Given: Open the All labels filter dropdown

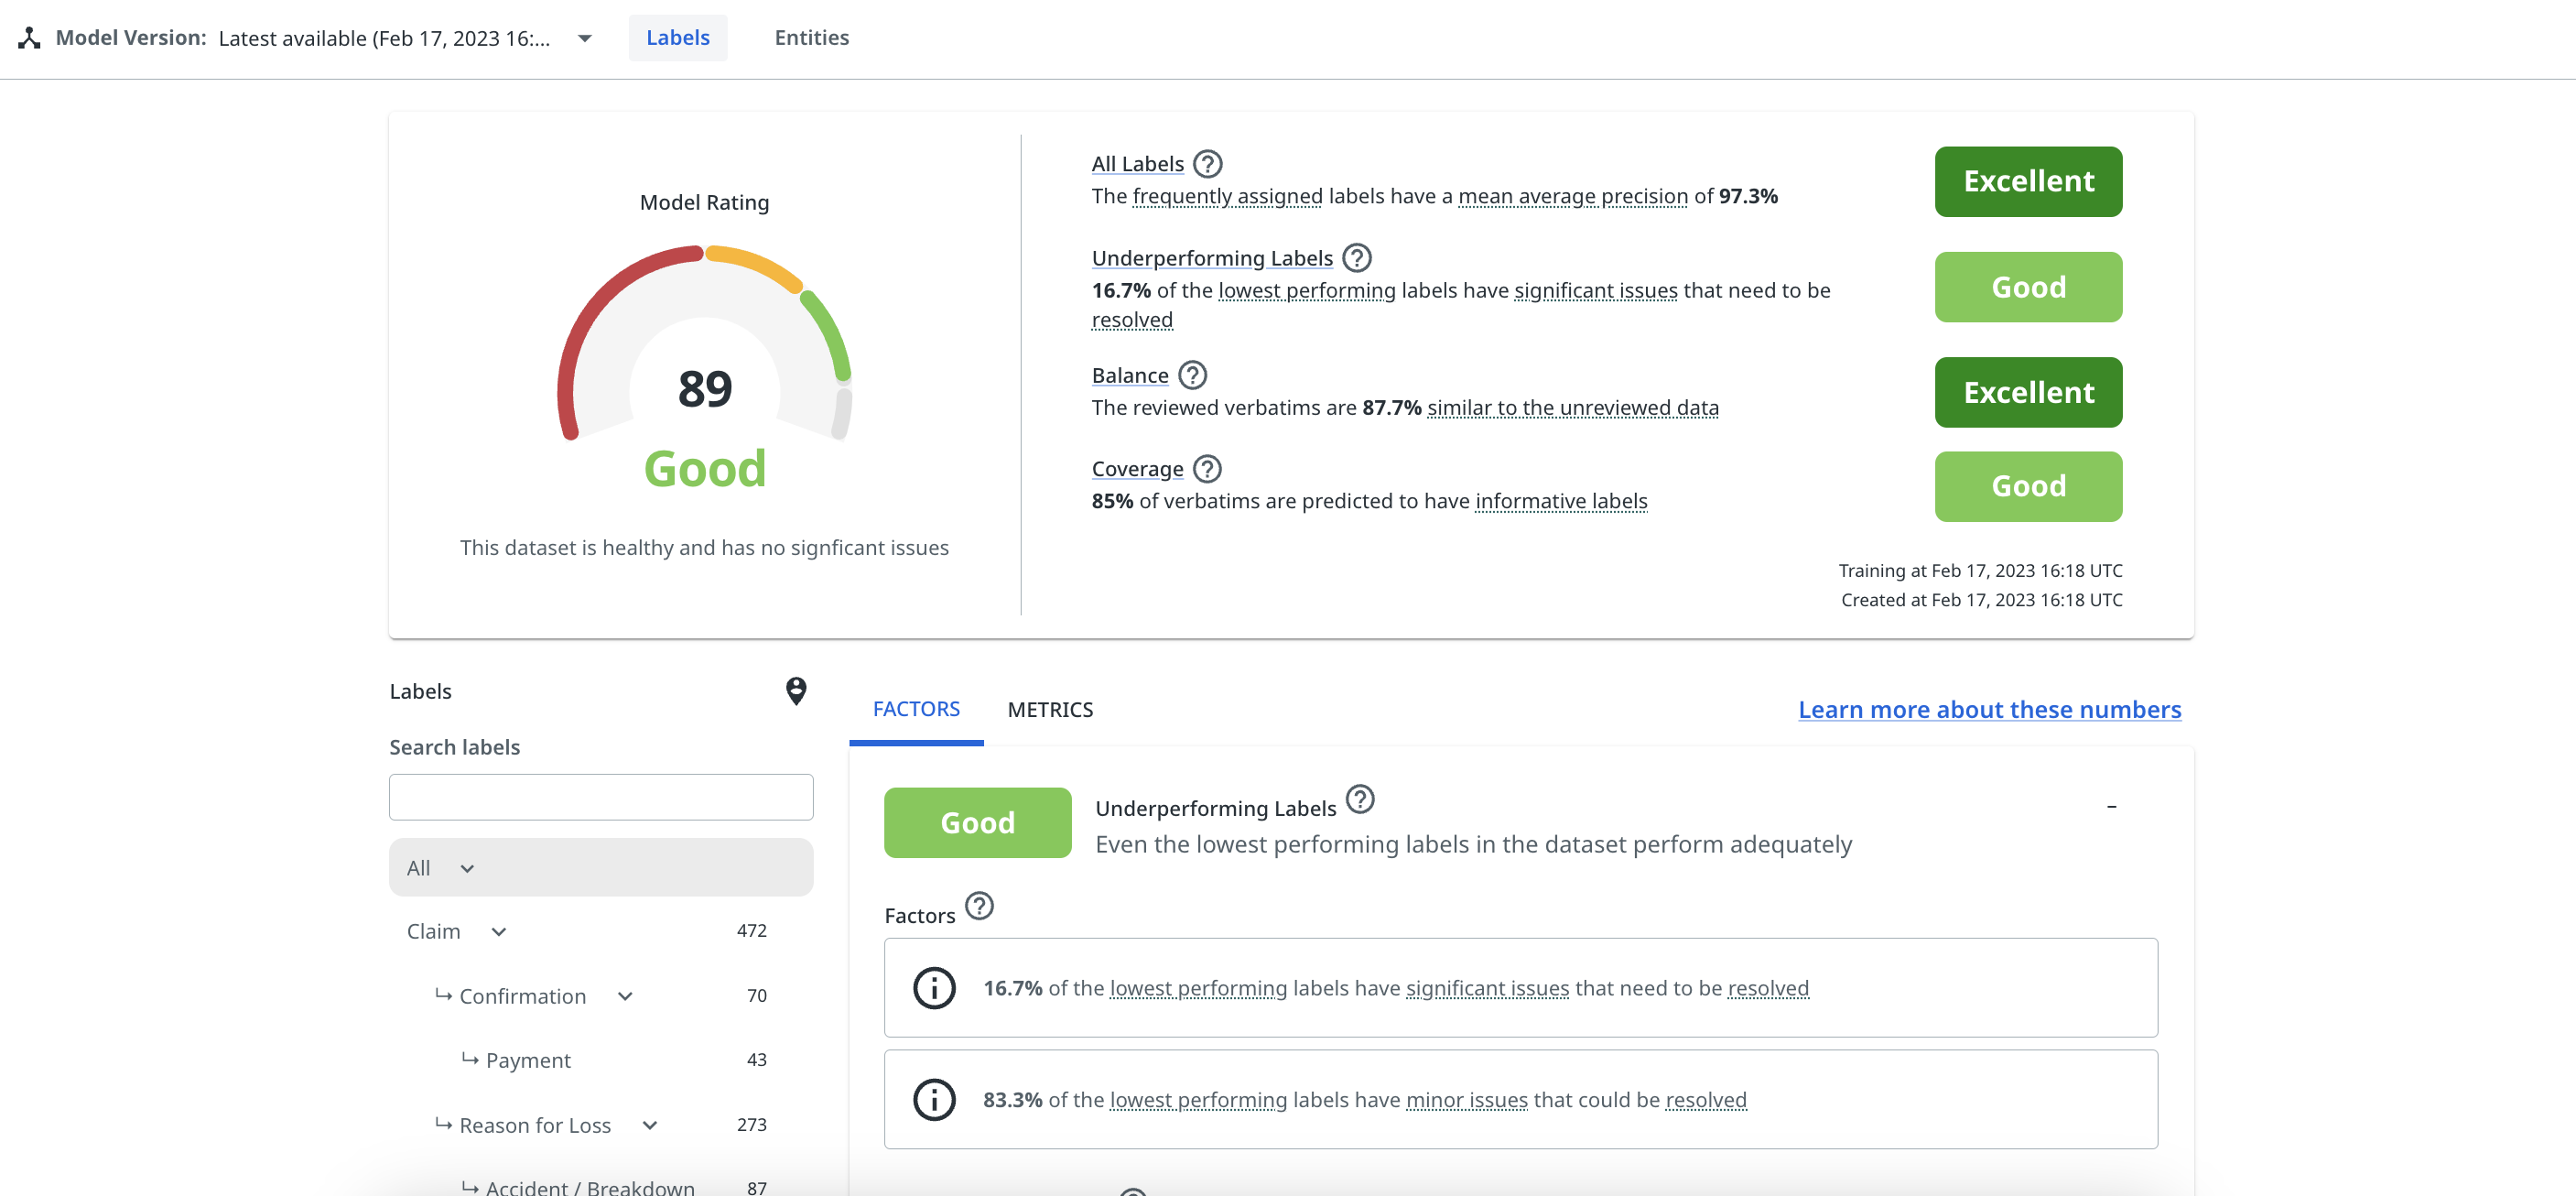Looking at the screenshot, I should pos(466,868).
